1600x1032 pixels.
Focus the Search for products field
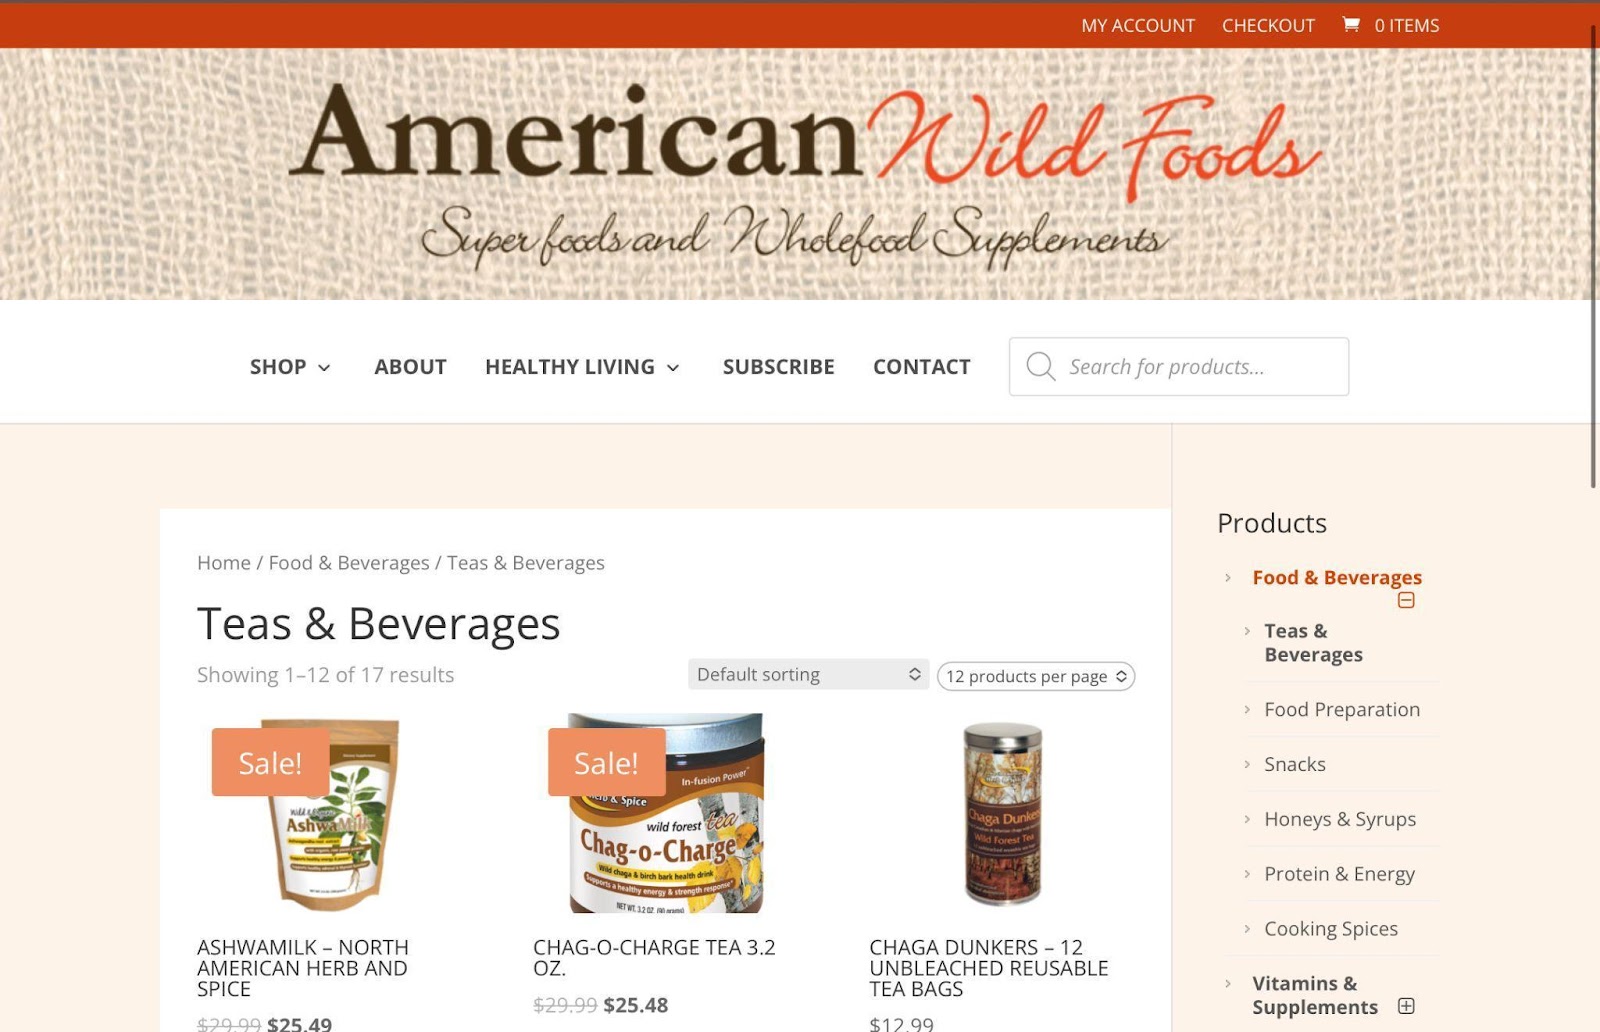[x=1179, y=366]
